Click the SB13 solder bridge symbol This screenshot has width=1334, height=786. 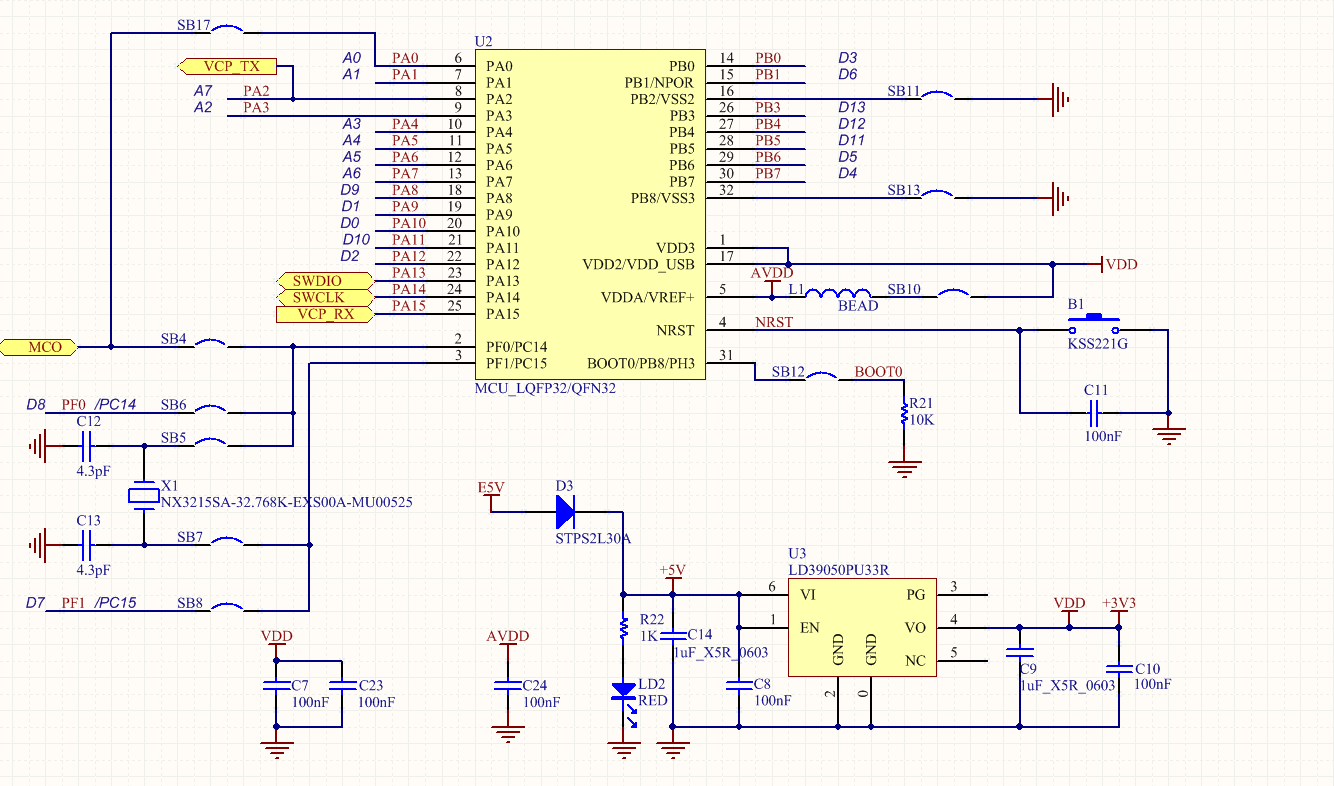936,196
